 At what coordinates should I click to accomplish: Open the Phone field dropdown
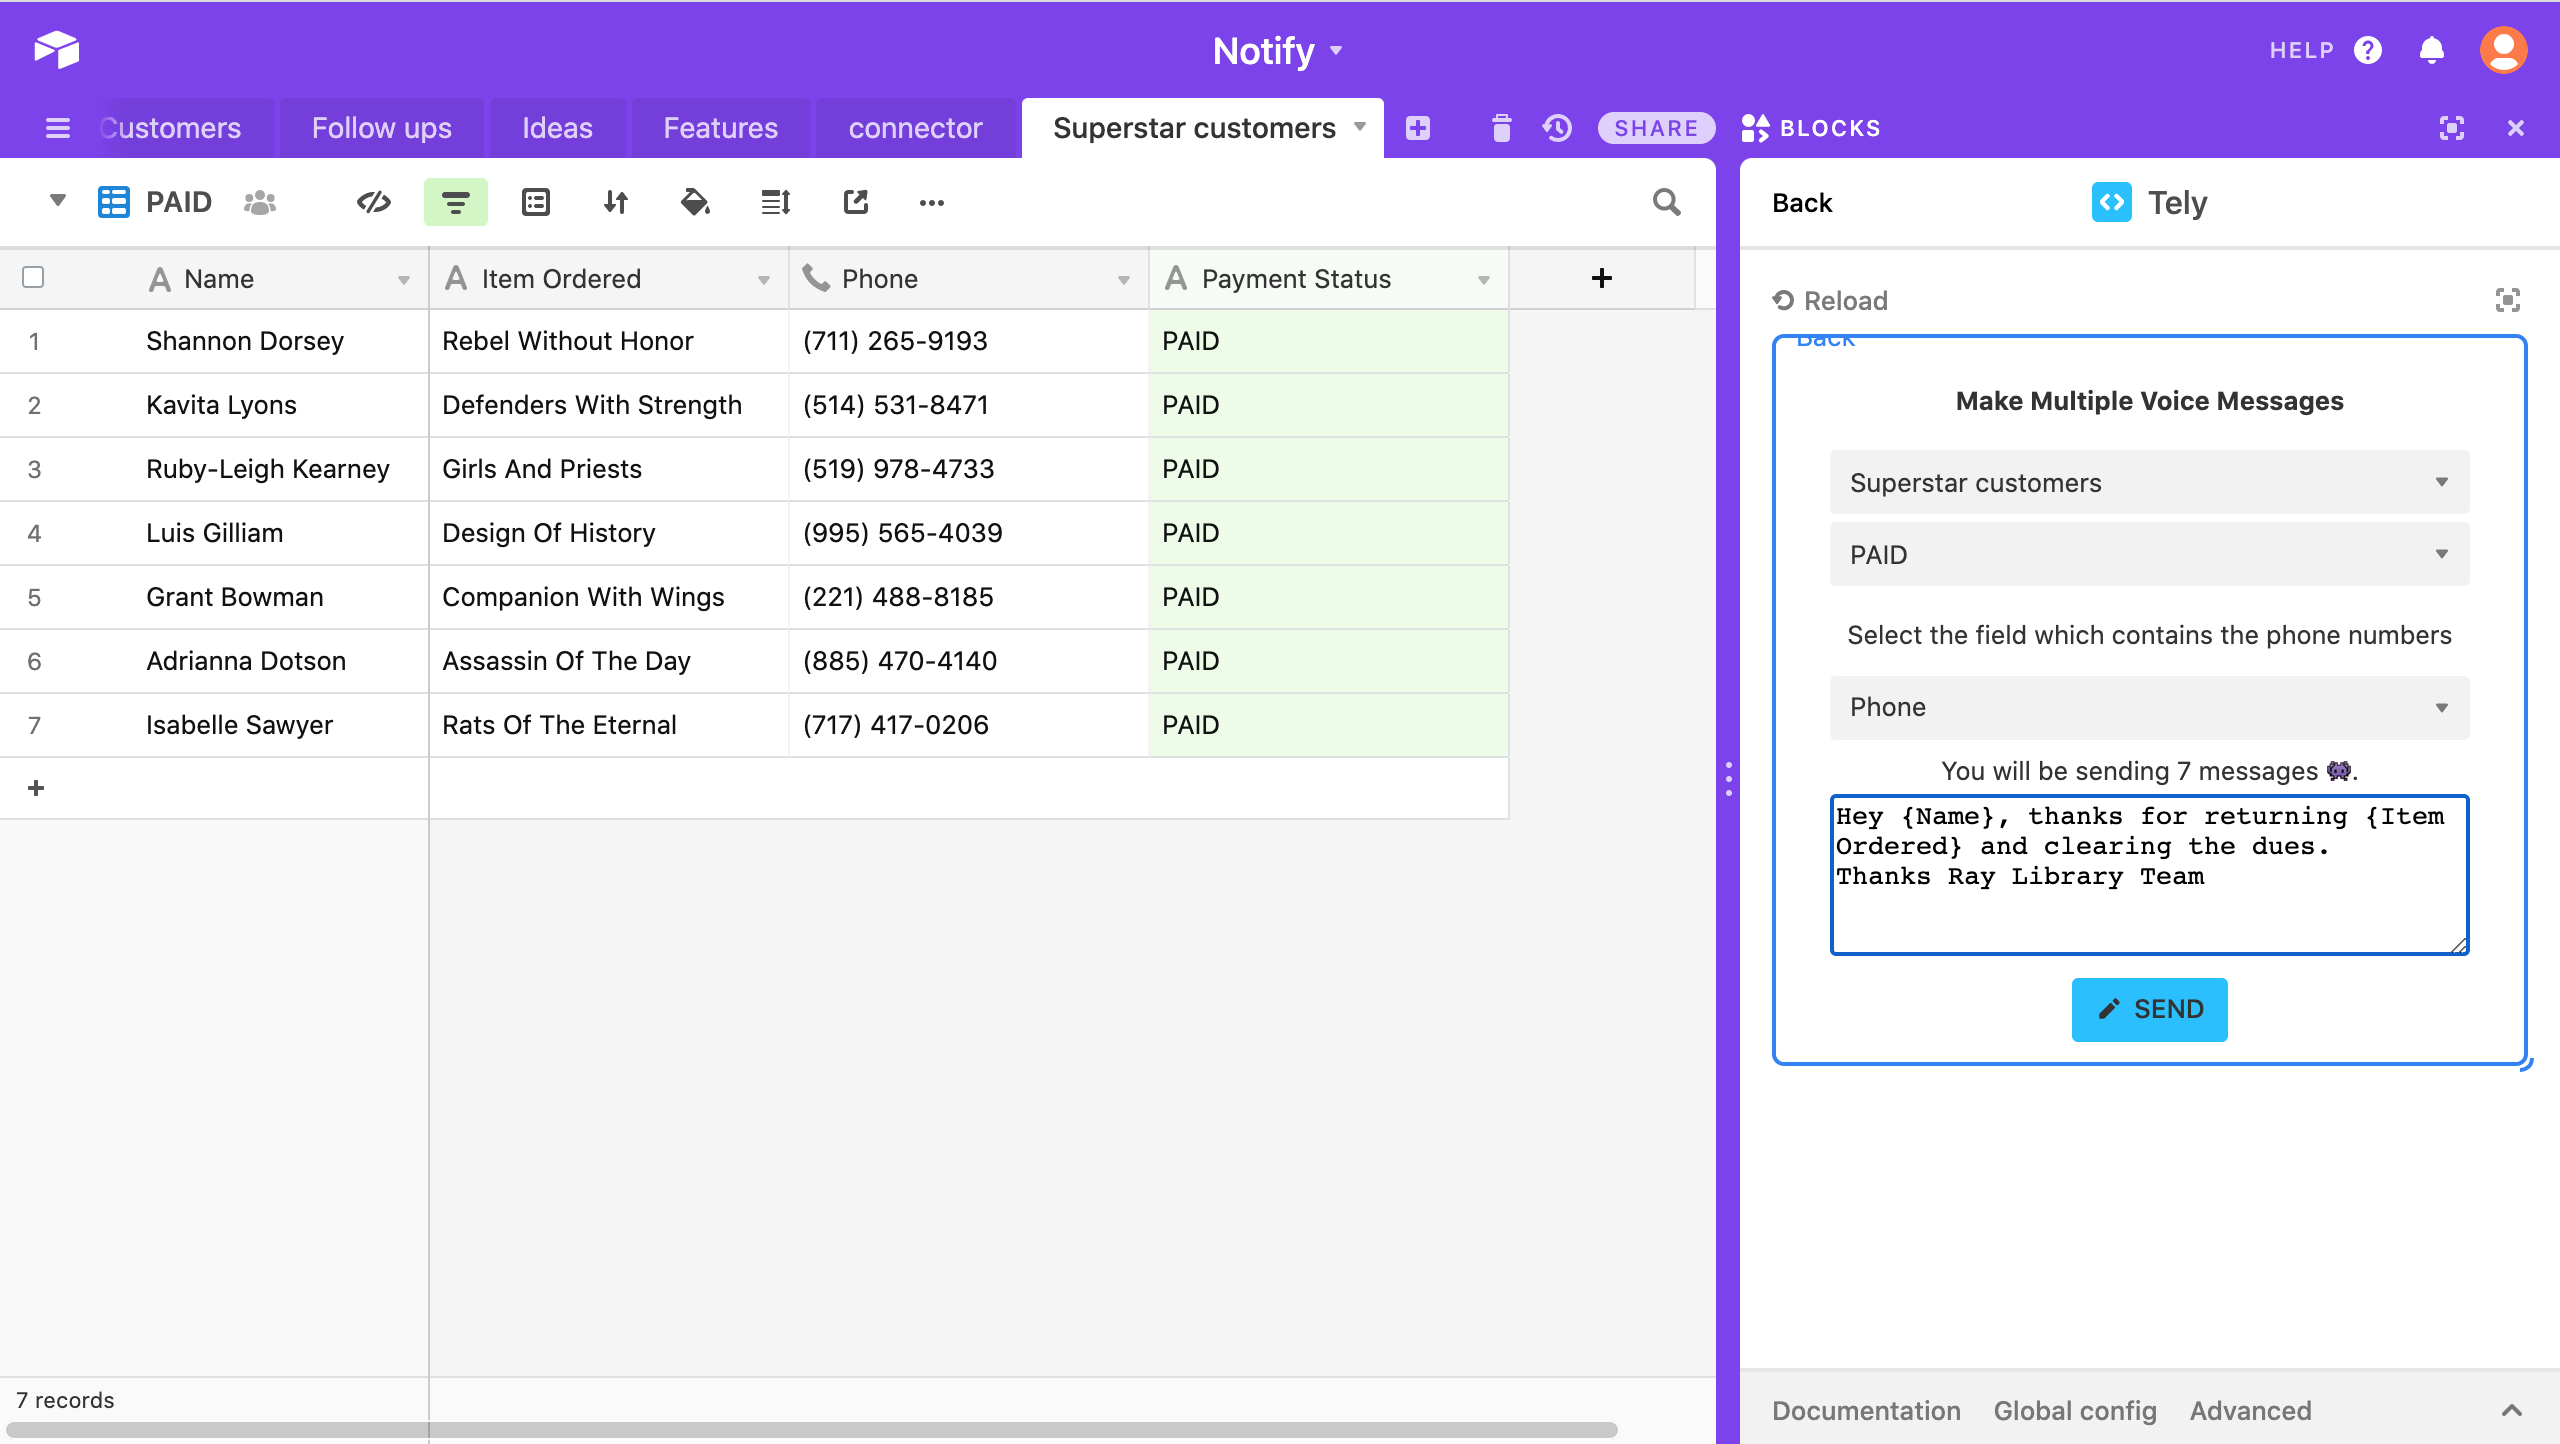click(2148, 708)
